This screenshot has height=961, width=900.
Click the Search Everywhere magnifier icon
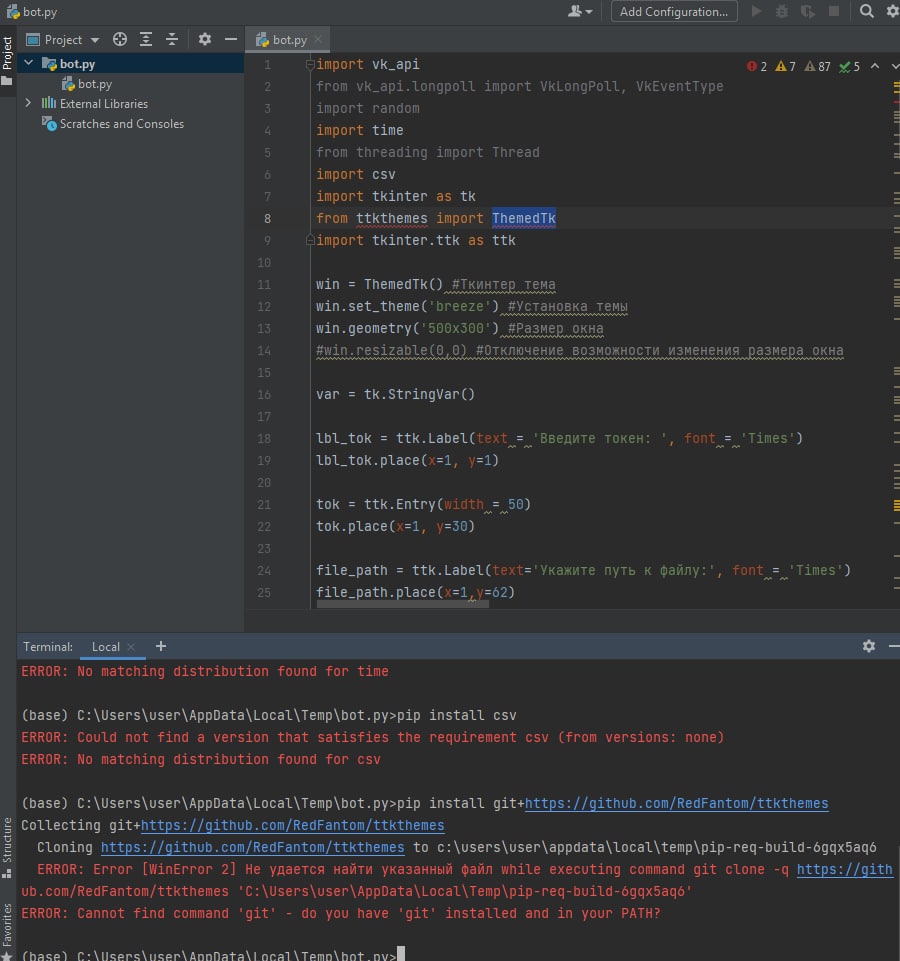pyautogui.click(x=866, y=11)
